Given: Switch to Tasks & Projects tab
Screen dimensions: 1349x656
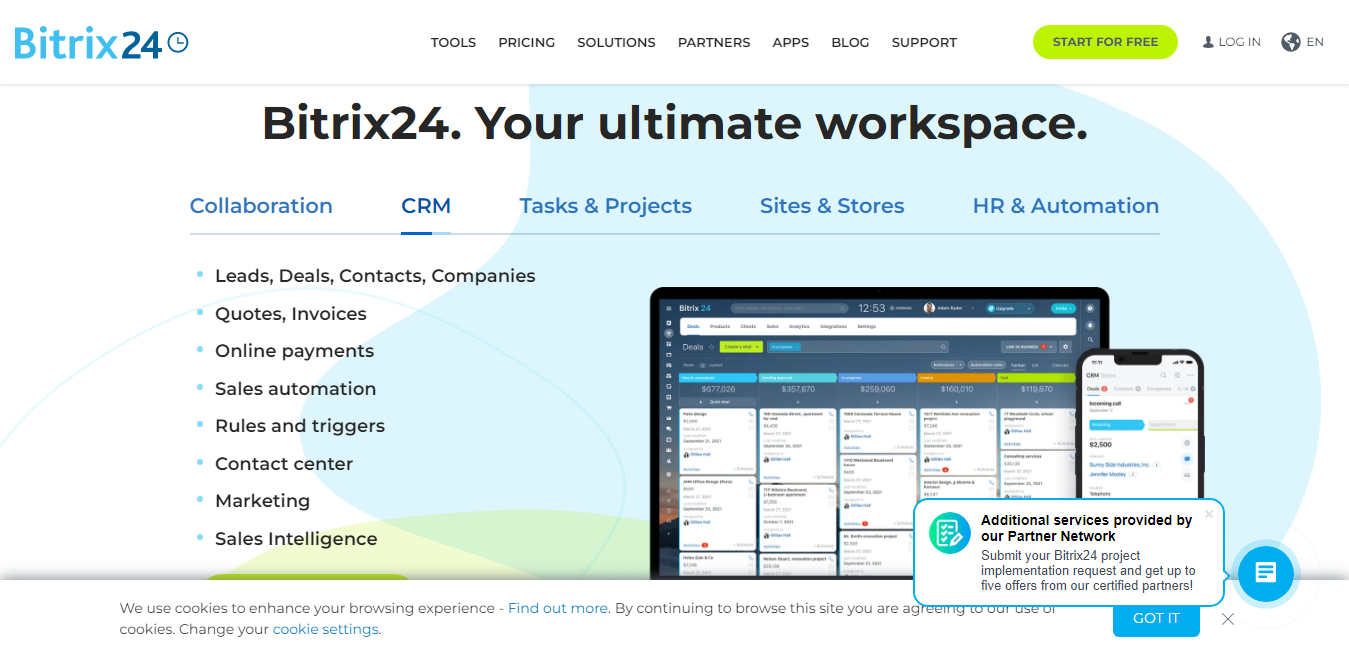Looking at the screenshot, I should pos(606,206).
